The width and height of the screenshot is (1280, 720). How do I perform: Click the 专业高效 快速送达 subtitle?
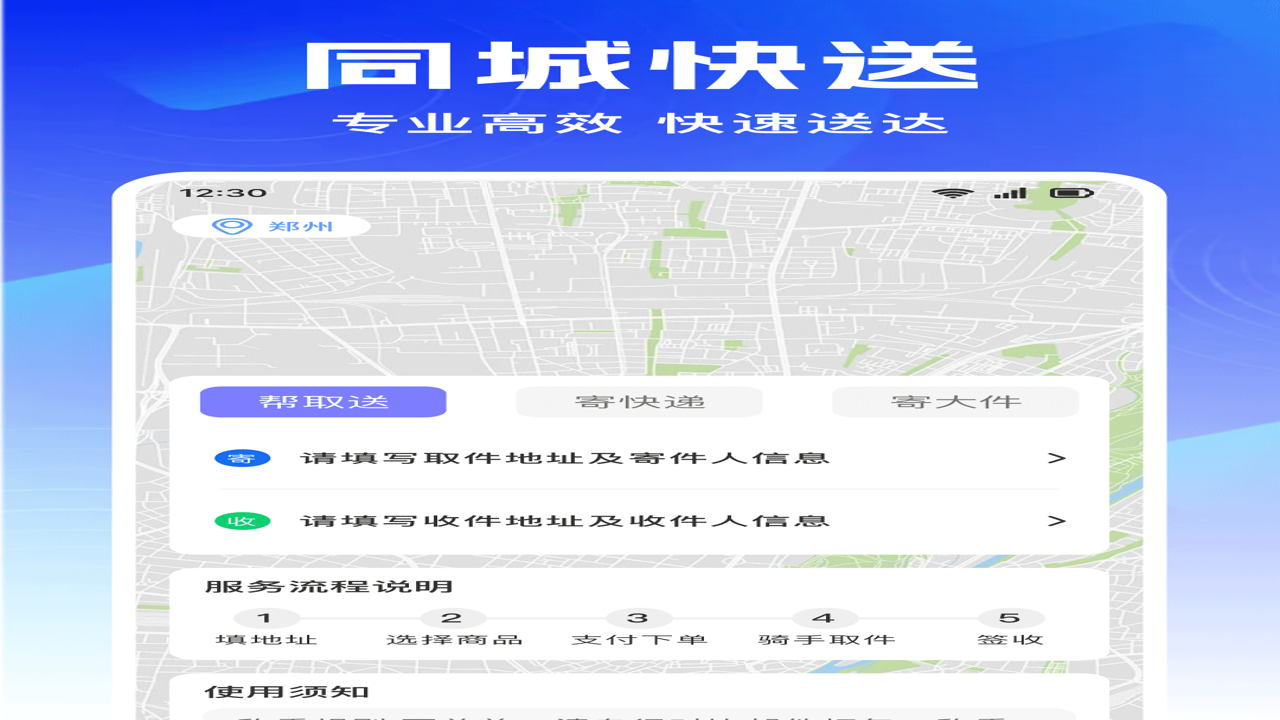tap(640, 124)
